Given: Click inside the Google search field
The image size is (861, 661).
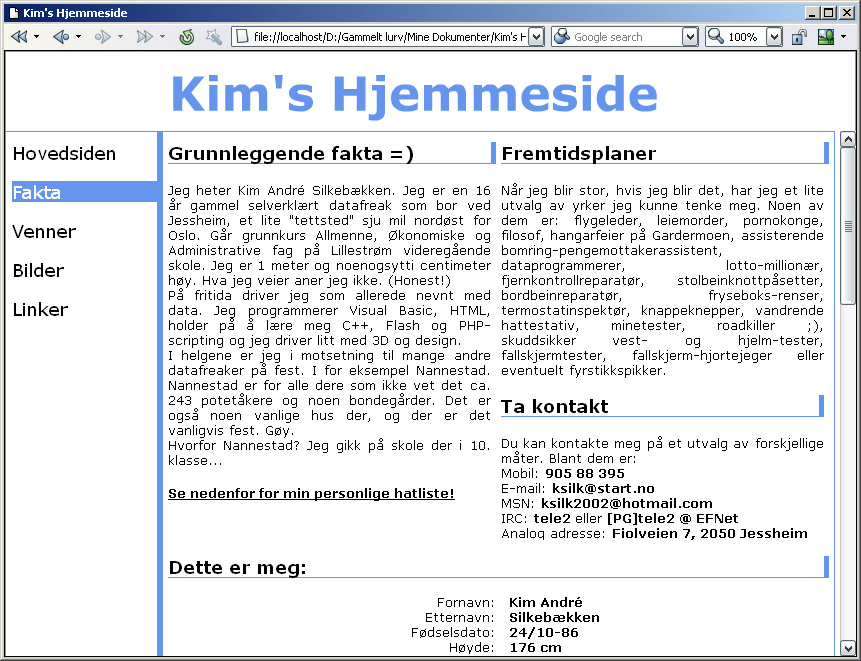Looking at the screenshot, I should coord(627,37).
